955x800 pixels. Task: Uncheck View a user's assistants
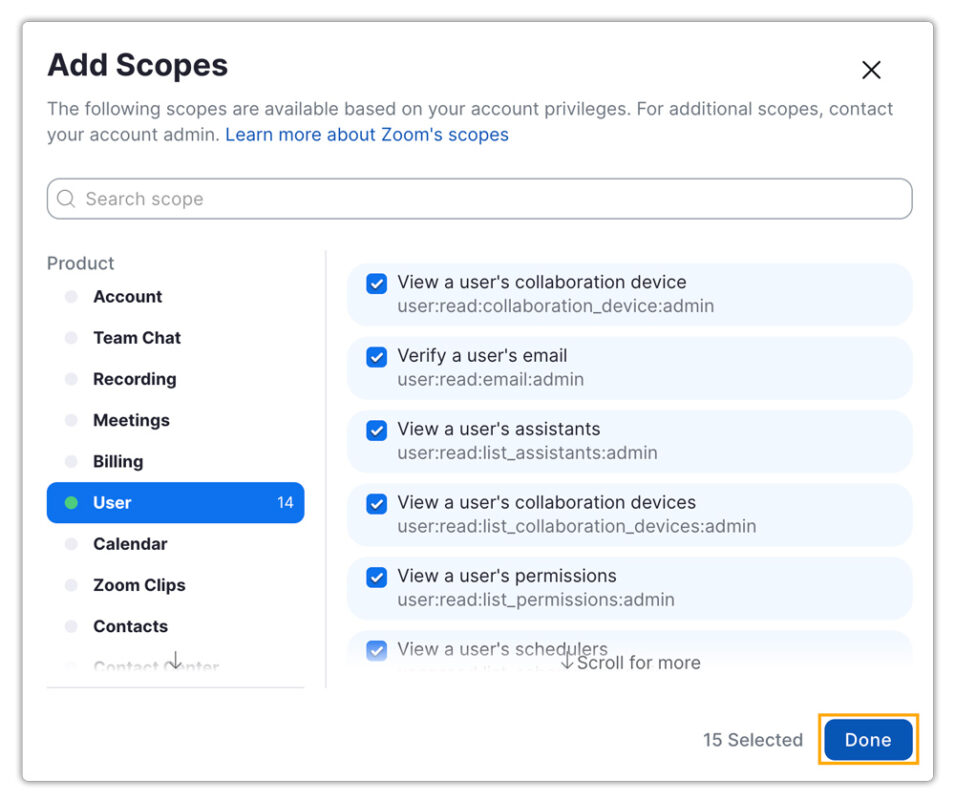pos(375,430)
